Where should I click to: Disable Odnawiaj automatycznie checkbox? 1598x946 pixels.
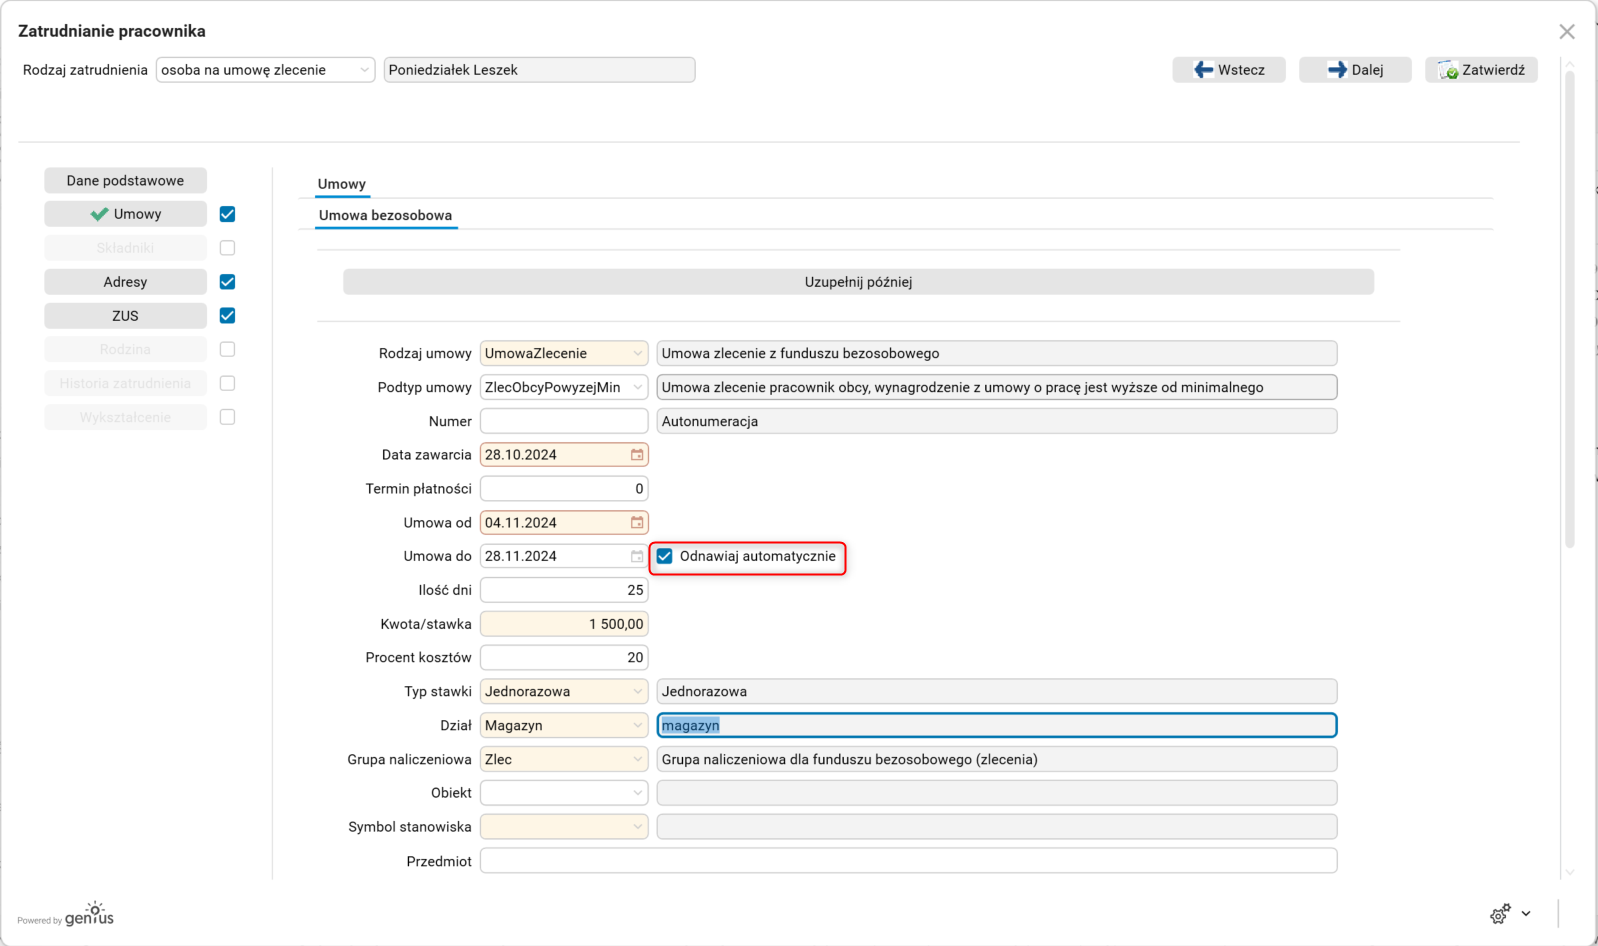(665, 557)
